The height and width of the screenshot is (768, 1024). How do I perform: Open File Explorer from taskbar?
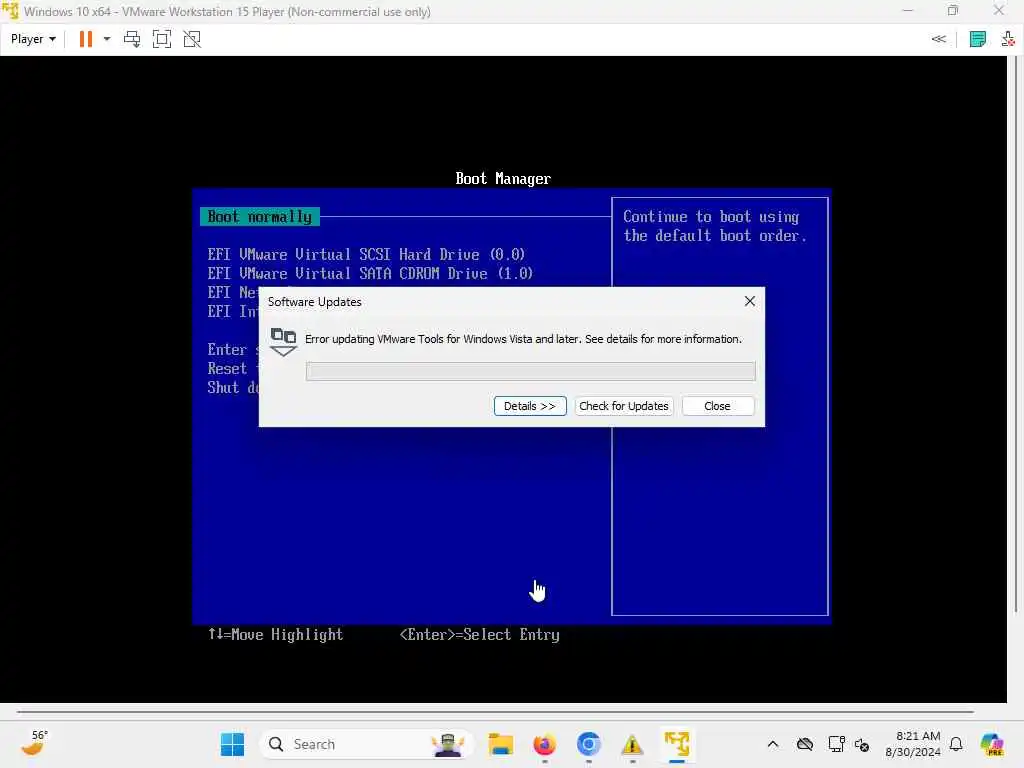pyautogui.click(x=501, y=744)
